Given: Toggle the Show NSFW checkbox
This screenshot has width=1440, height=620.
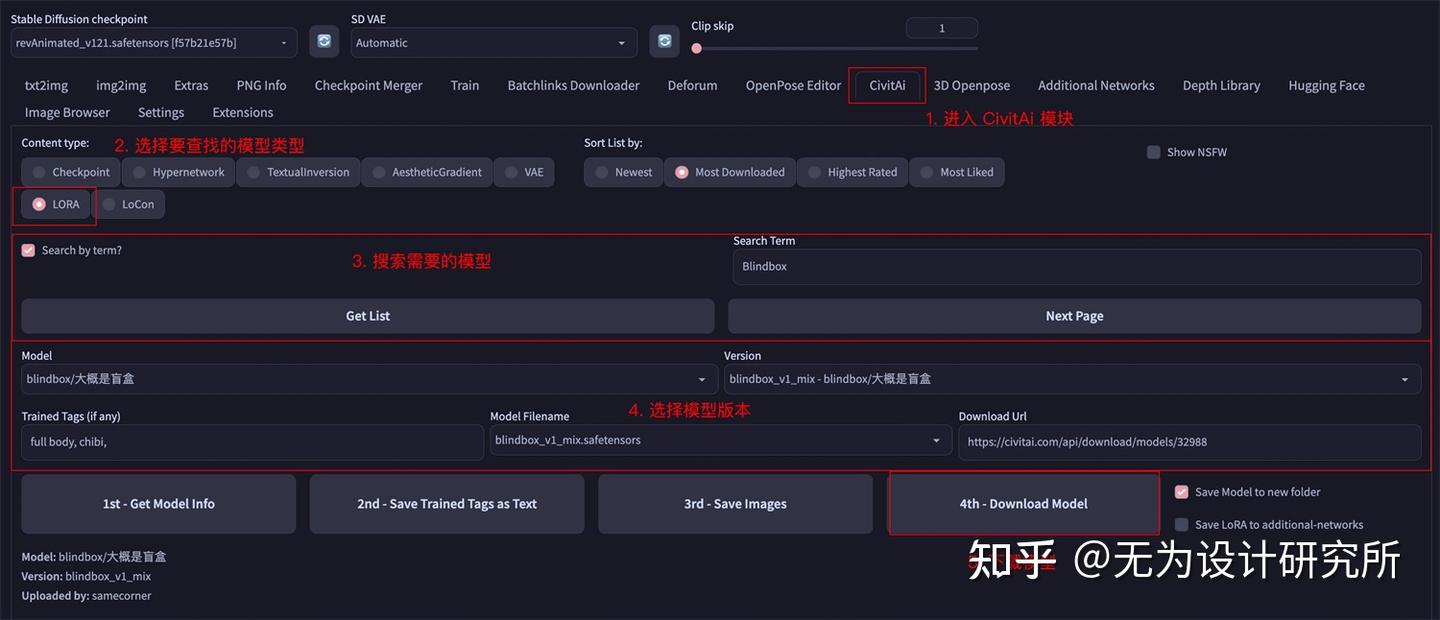Looking at the screenshot, I should click(1154, 152).
